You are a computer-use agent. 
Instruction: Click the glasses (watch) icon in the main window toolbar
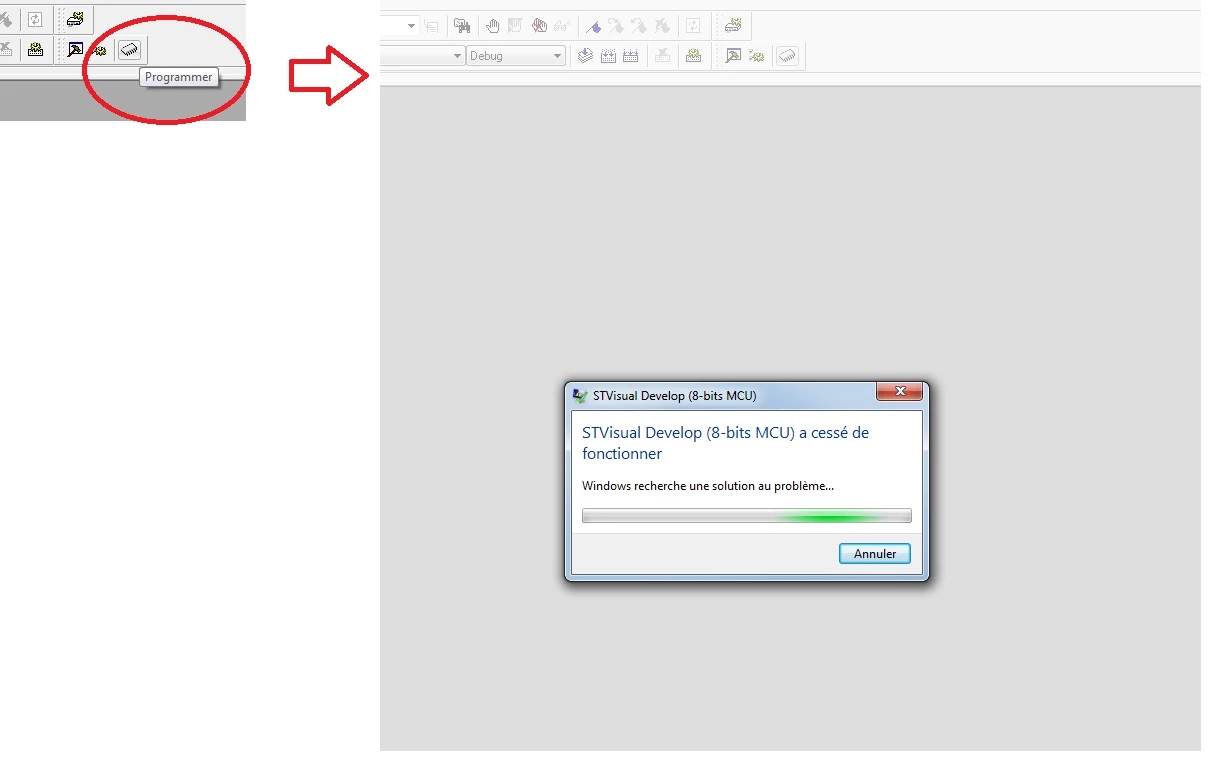[562, 26]
